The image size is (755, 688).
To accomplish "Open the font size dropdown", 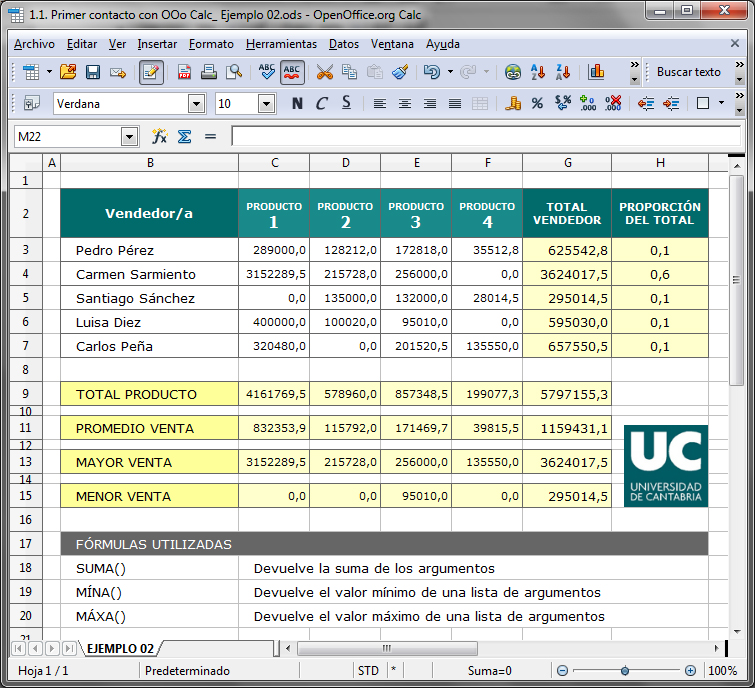I will [266, 104].
